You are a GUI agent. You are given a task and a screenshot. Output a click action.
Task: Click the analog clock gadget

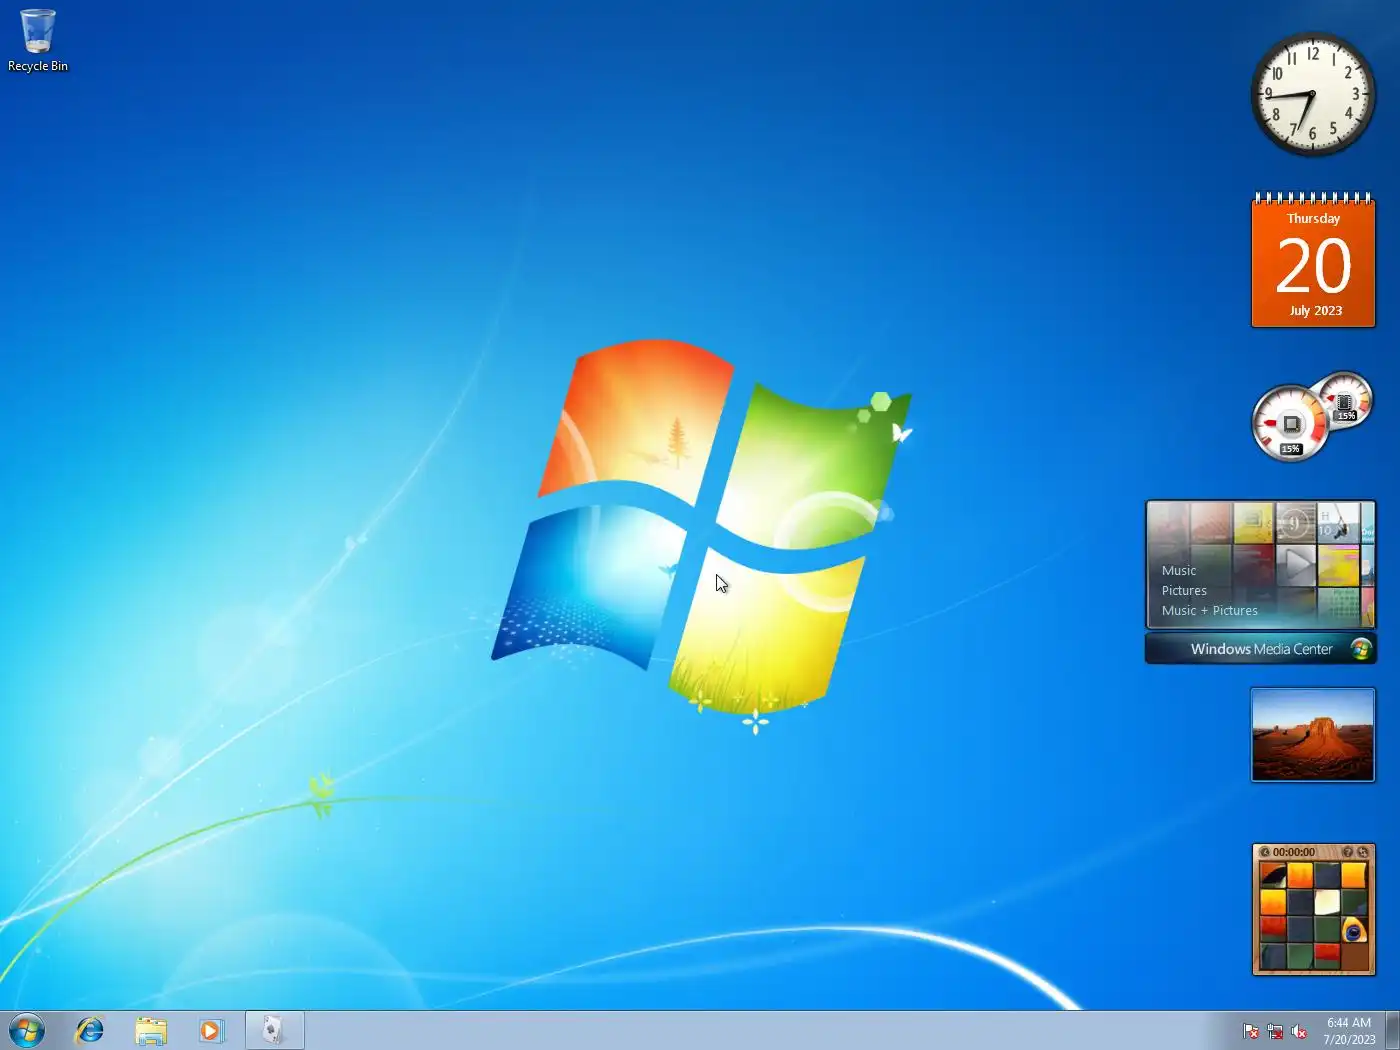pyautogui.click(x=1313, y=94)
